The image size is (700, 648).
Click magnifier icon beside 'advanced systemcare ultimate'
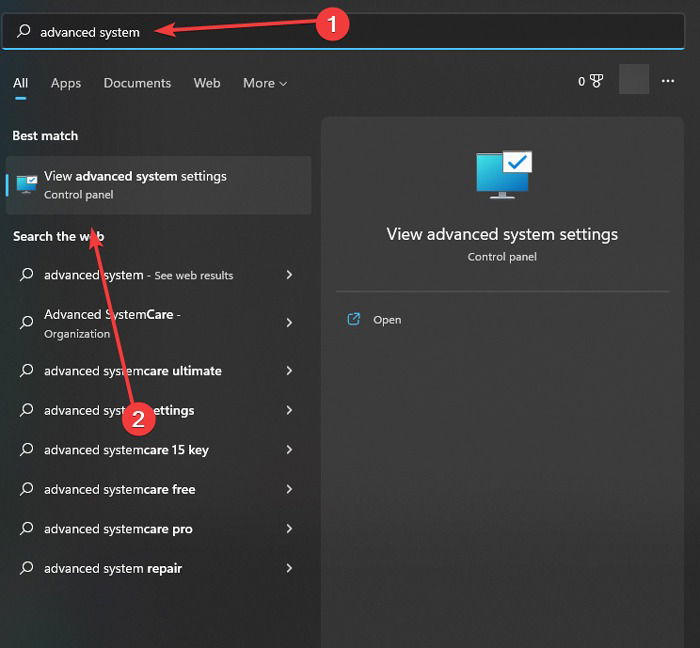click(x=26, y=370)
